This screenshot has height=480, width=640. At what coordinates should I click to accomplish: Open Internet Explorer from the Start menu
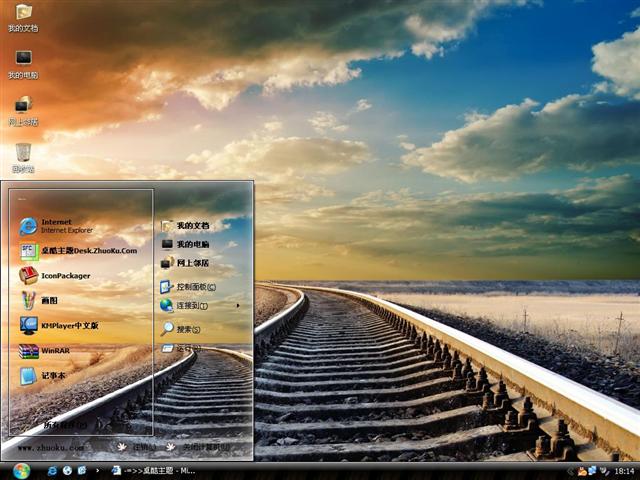click(55, 225)
